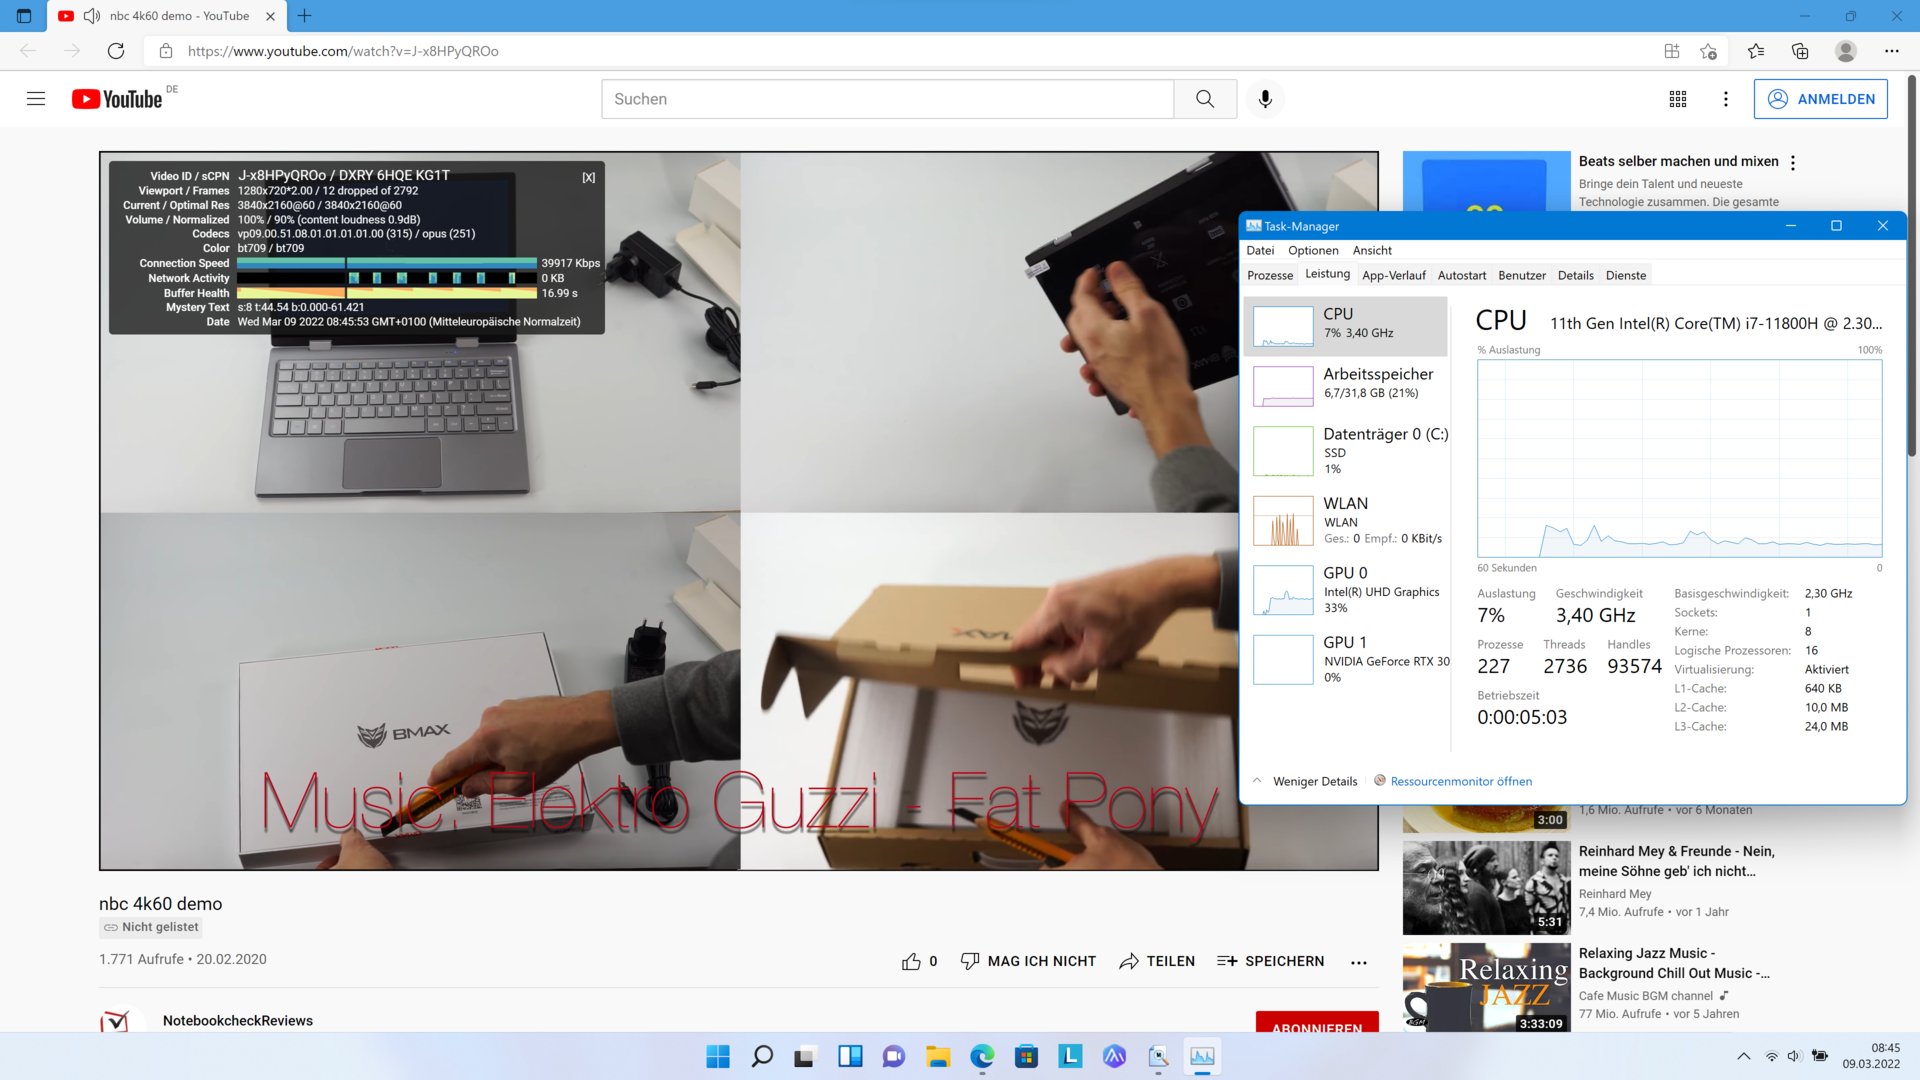
Task: Open Edge settings and more menu
Action: [x=1892, y=51]
